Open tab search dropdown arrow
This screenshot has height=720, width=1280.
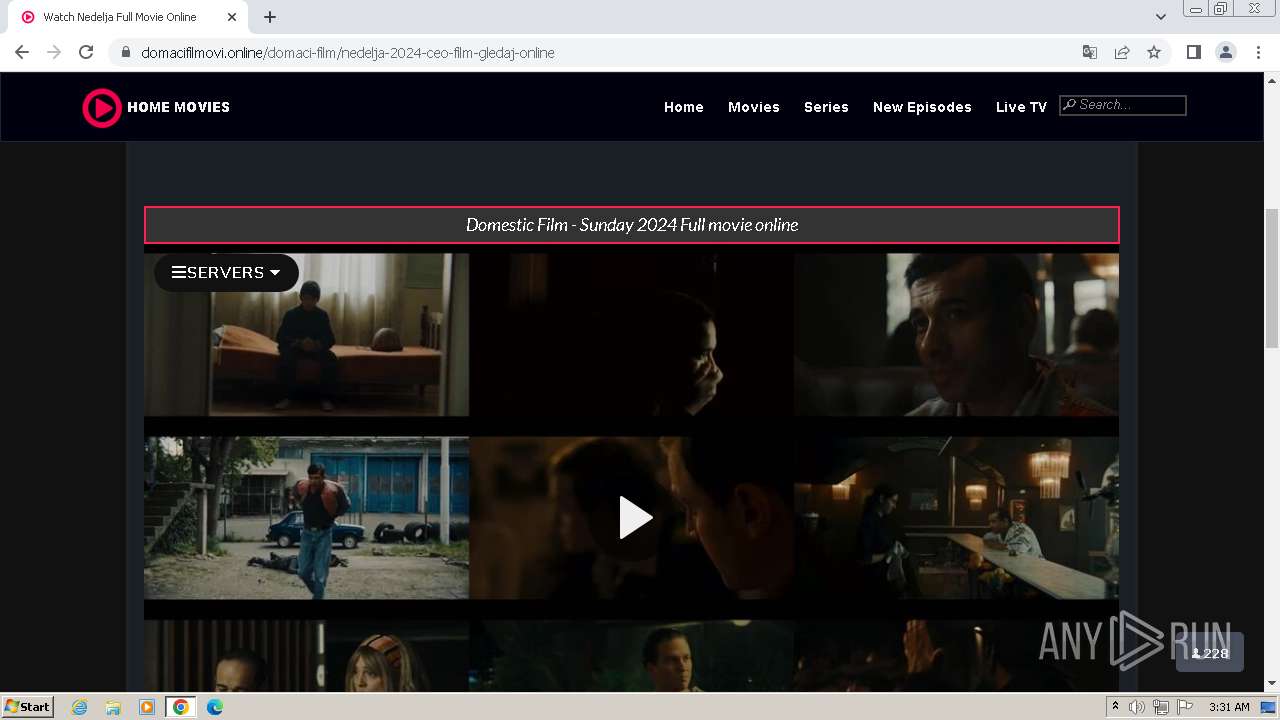coord(1161,17)
